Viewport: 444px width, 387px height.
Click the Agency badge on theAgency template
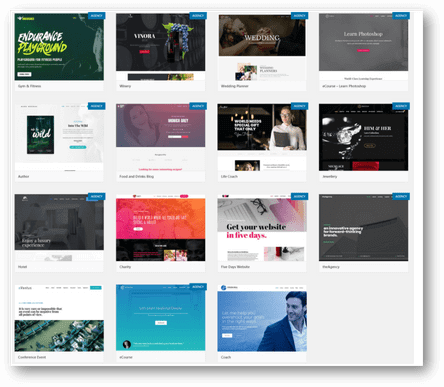[x=401, y=196]
